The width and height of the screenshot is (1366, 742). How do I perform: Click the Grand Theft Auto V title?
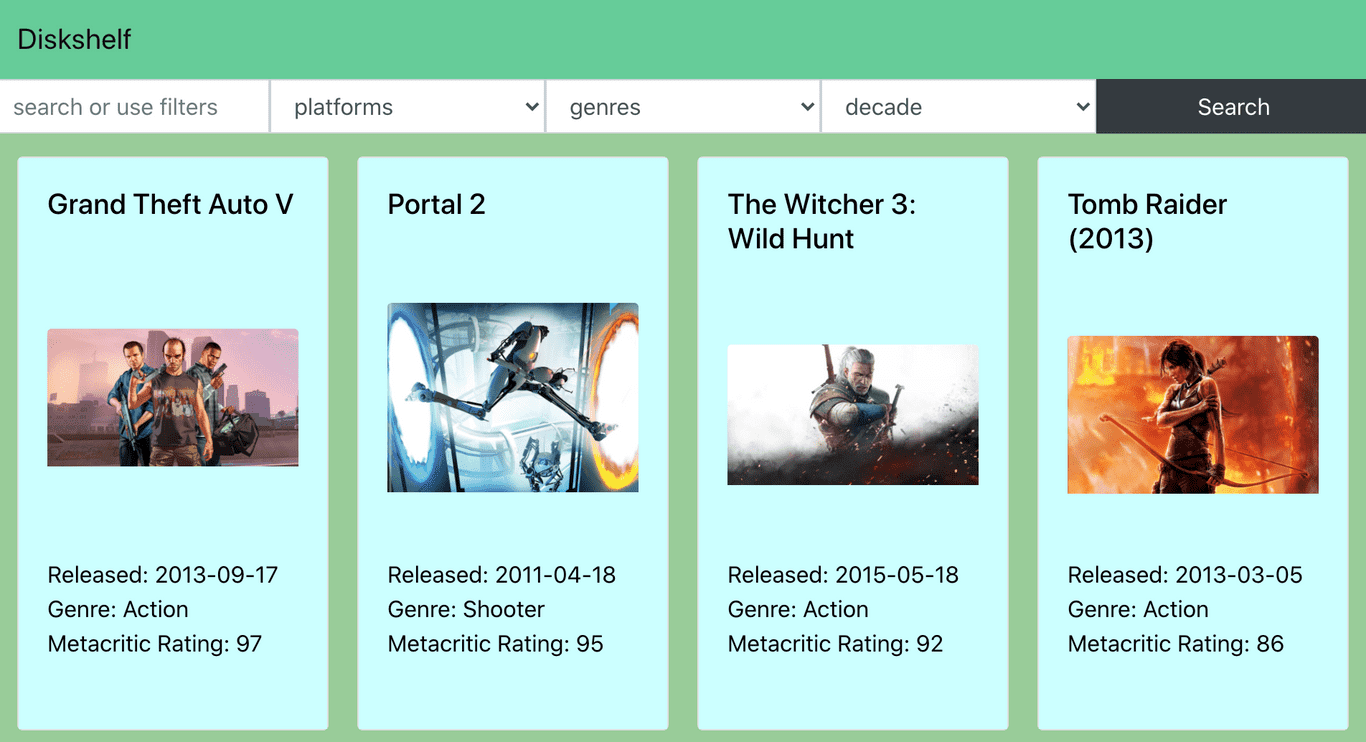pos(171,204)
